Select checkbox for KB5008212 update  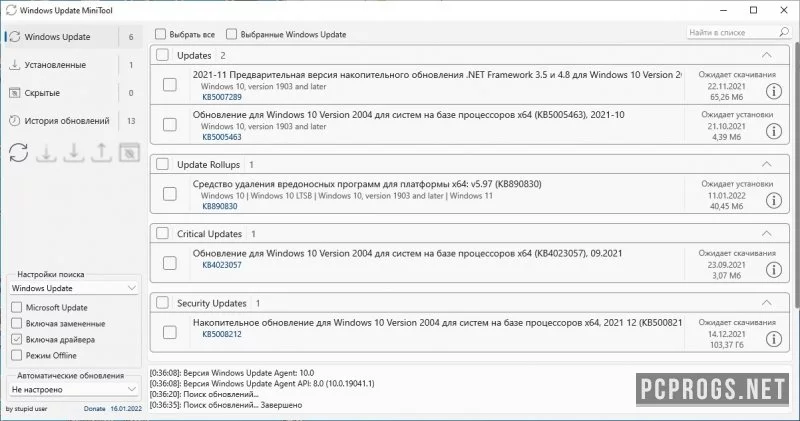[x=169, y=333]
